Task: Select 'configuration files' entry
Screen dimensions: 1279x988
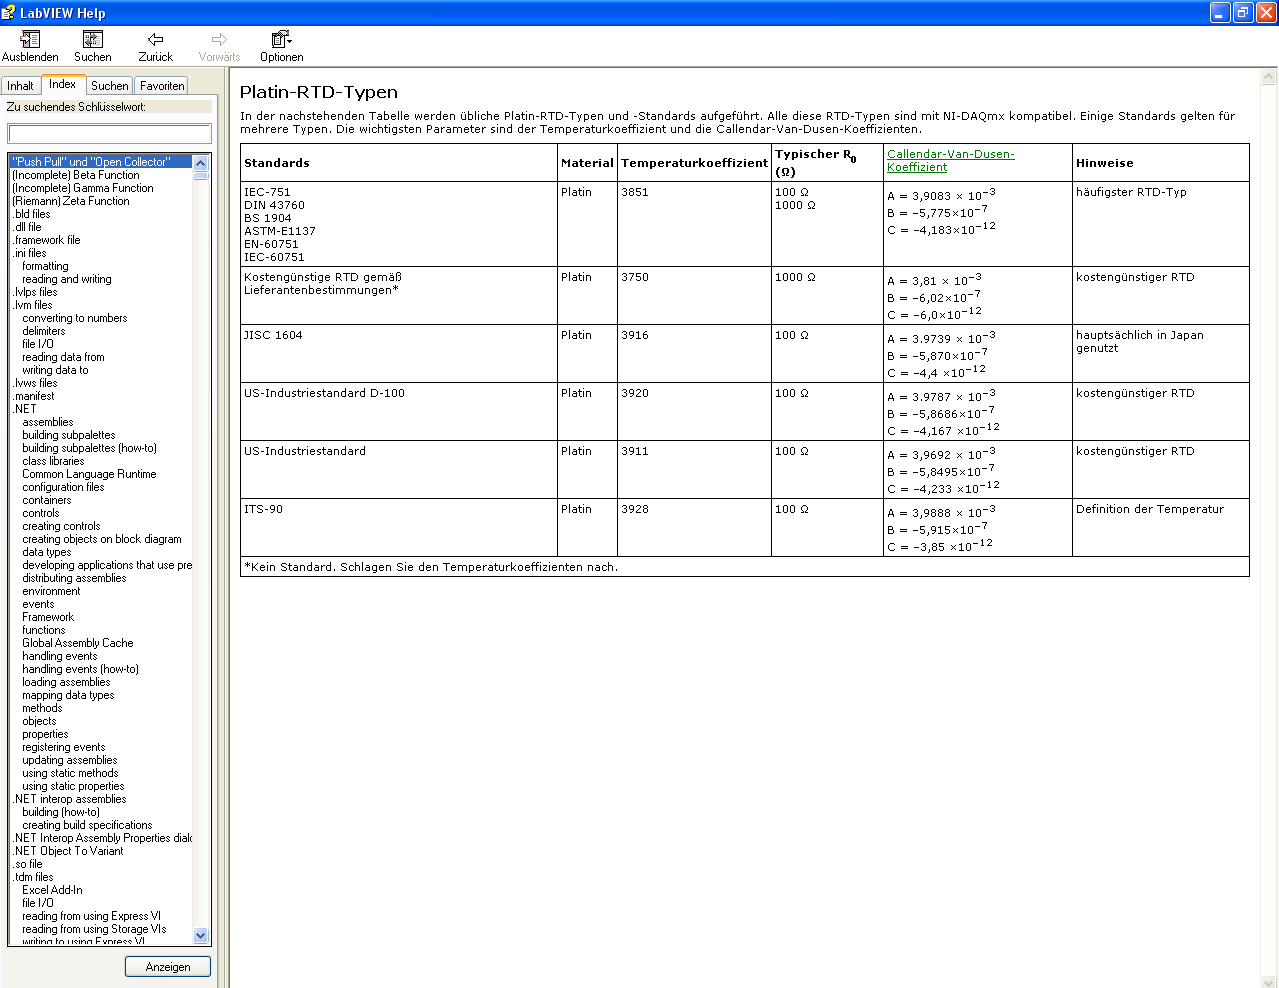Action: 63,487
